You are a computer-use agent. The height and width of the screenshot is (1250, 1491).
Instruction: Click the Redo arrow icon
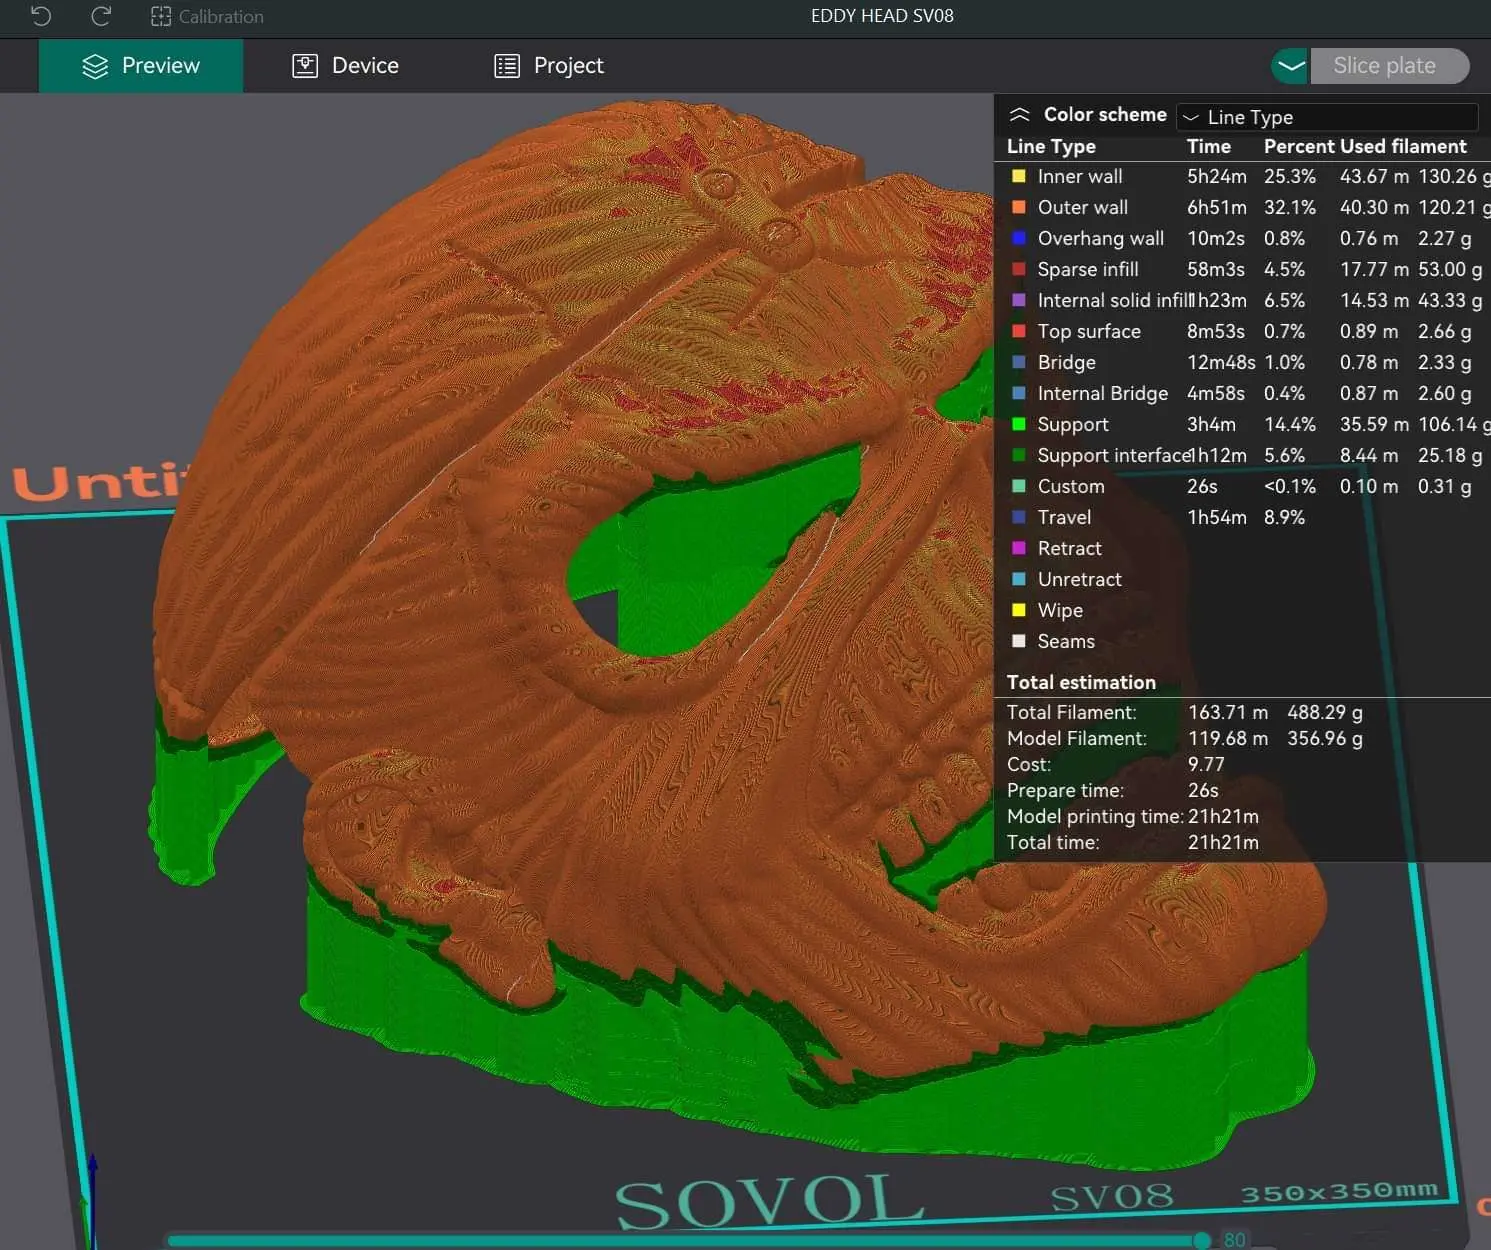(100, 16)
